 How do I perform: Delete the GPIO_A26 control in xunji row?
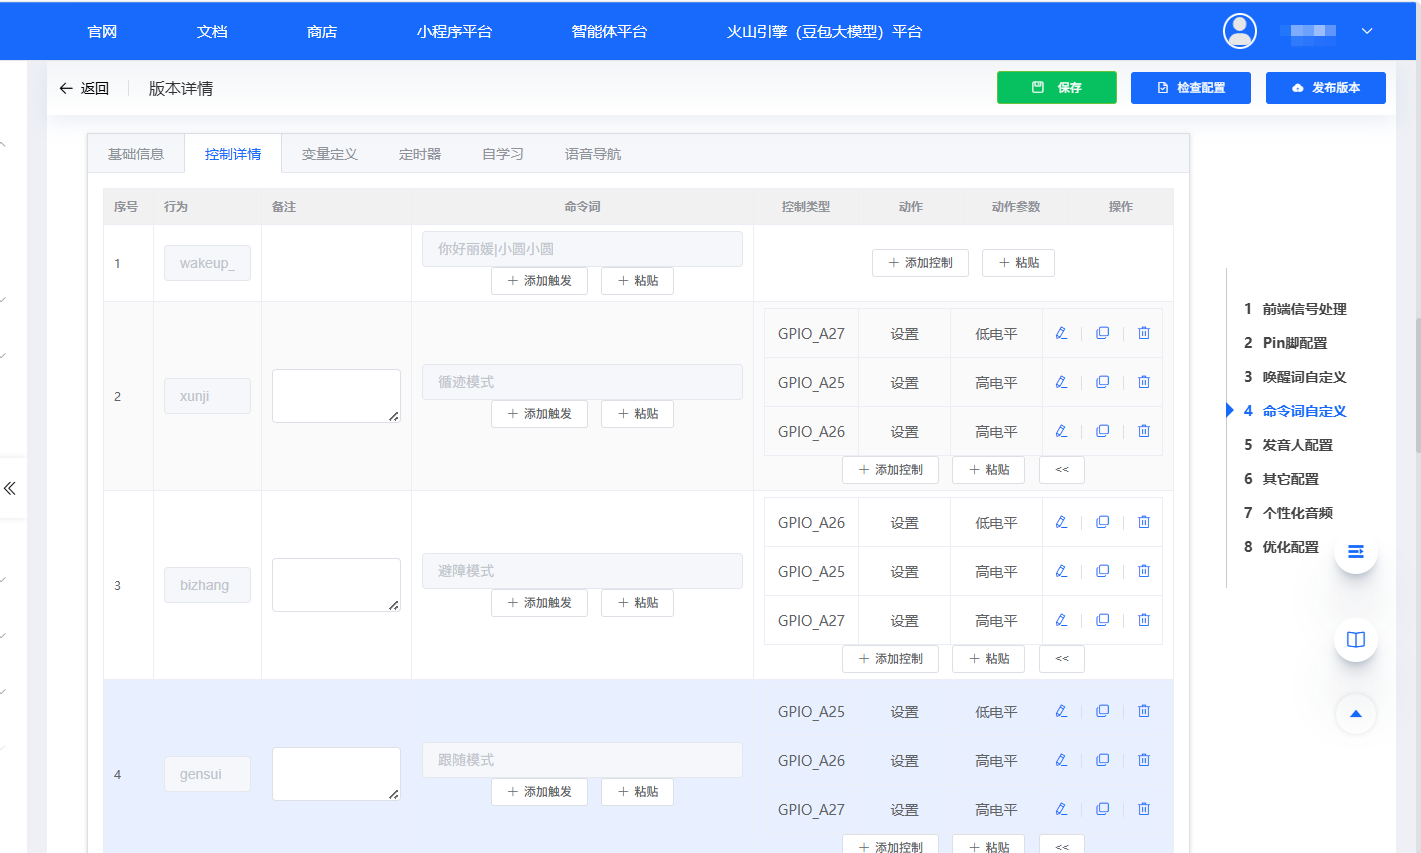(1144, 431)
